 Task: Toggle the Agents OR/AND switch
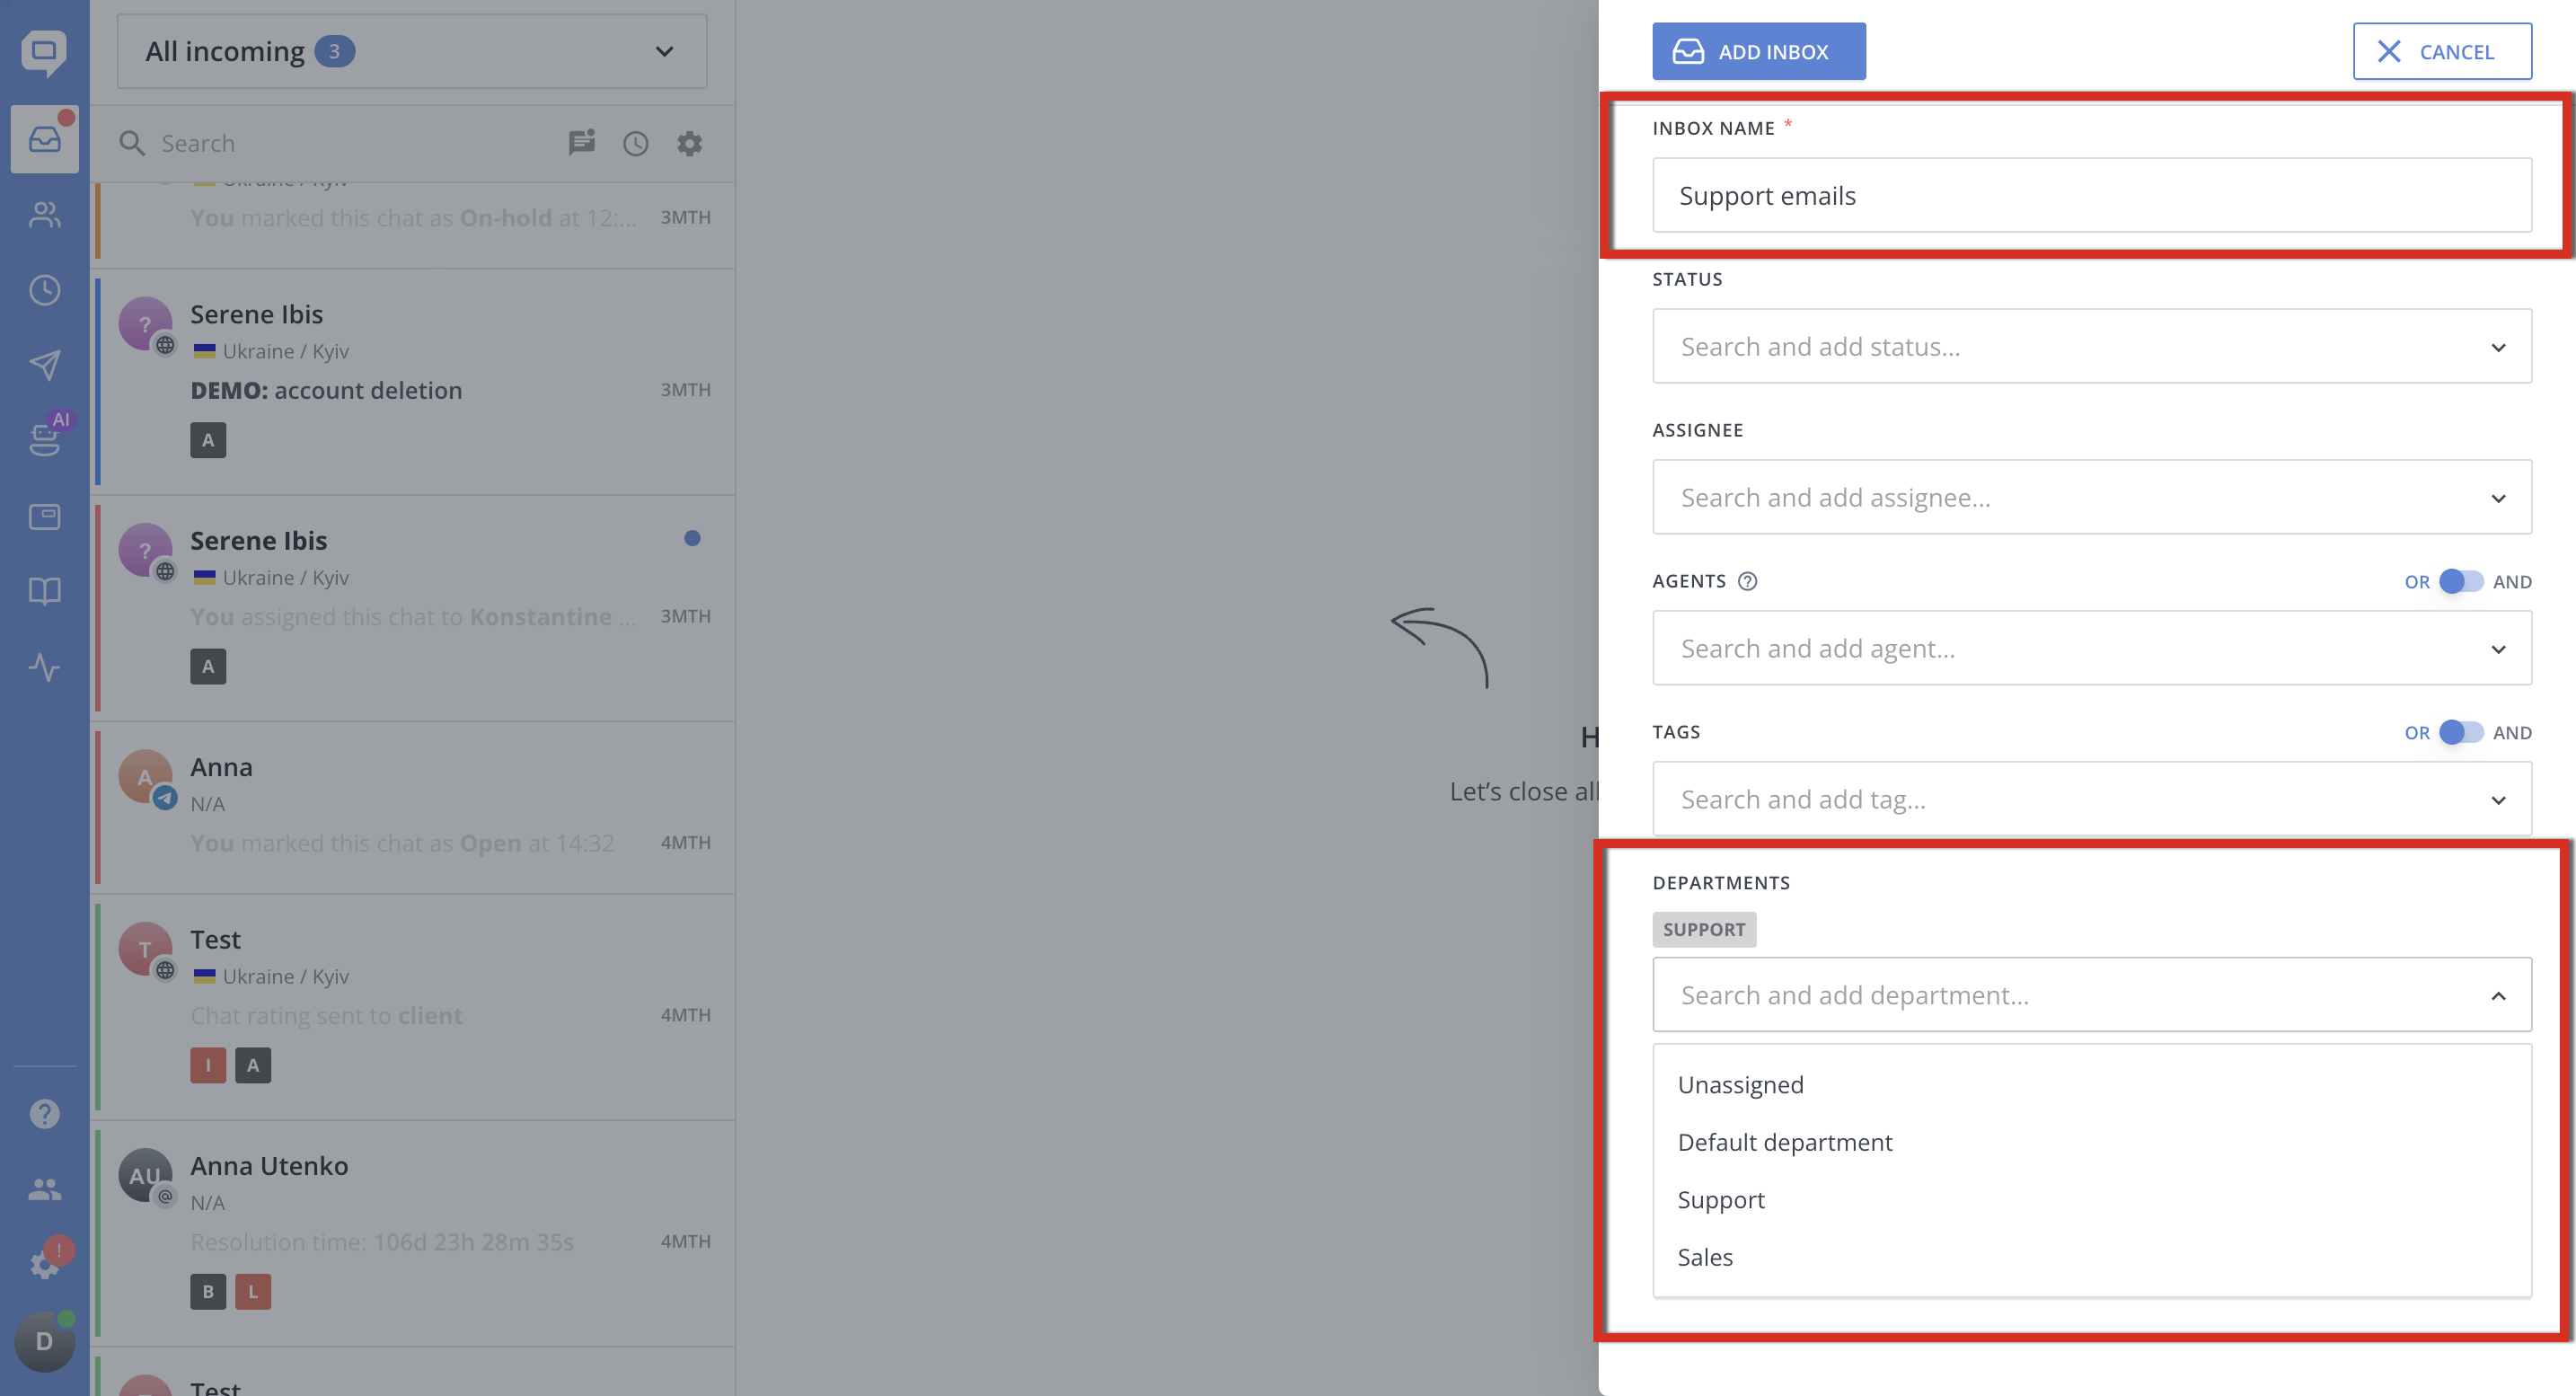[2460, 581]
